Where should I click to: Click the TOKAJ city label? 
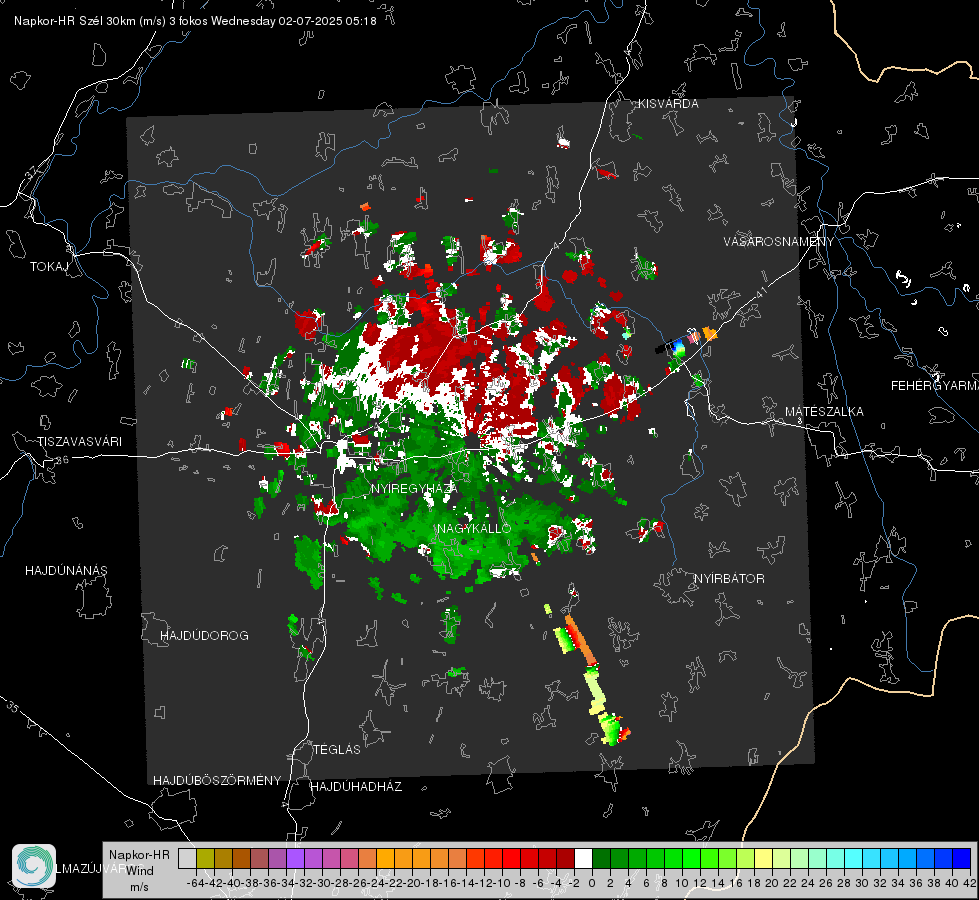(49, 267)
